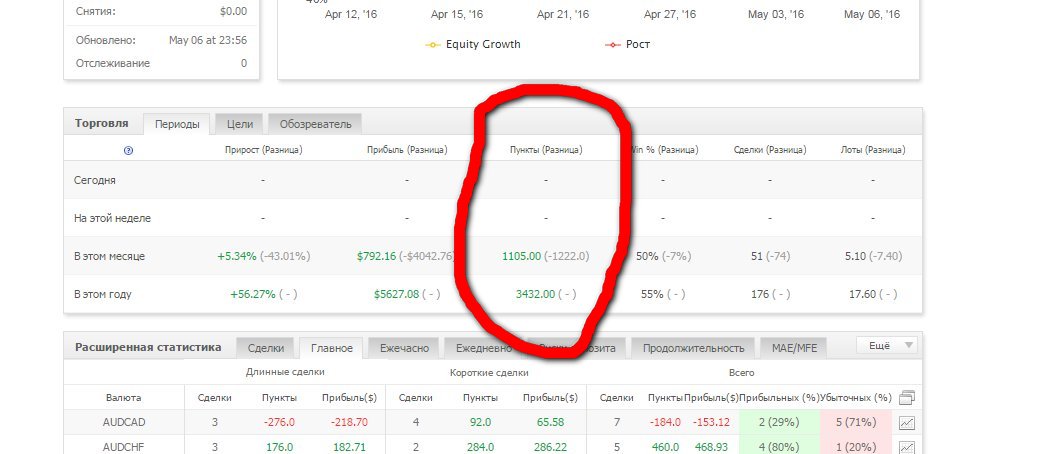Click the $5627.08 yearly profit value

coord(397,294)
